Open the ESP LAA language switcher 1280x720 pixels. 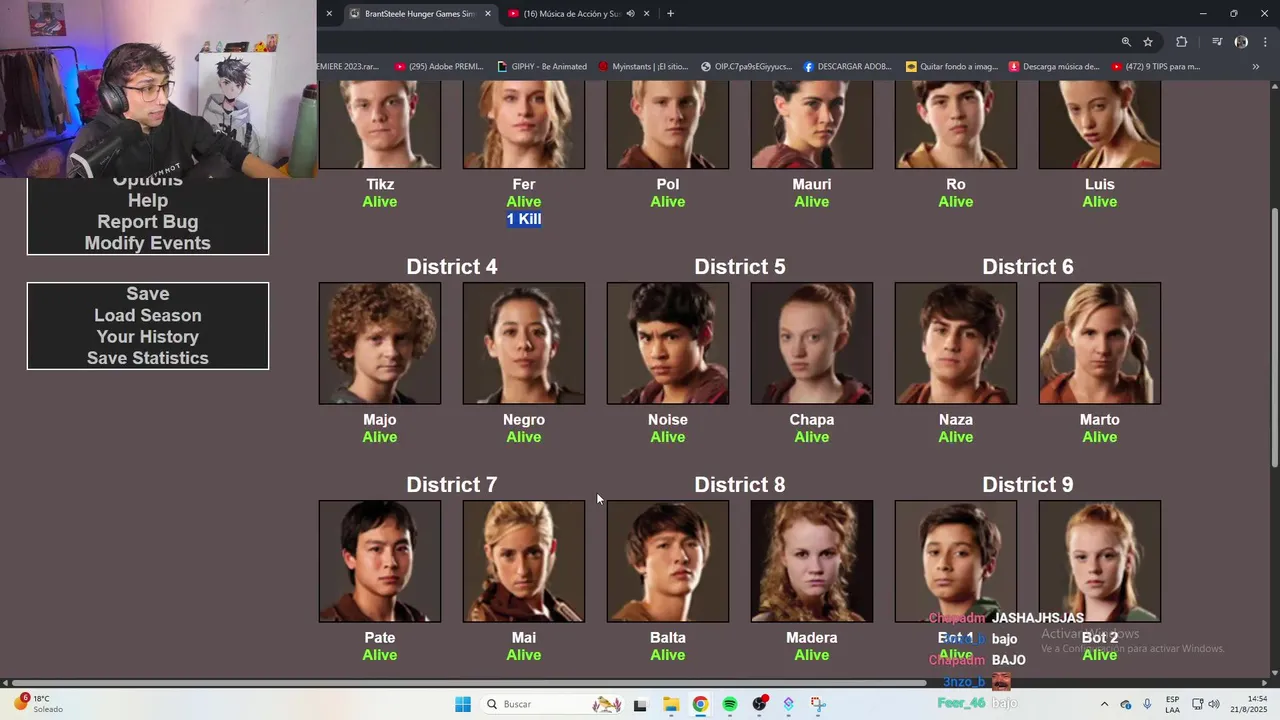tap(1172, 704)
